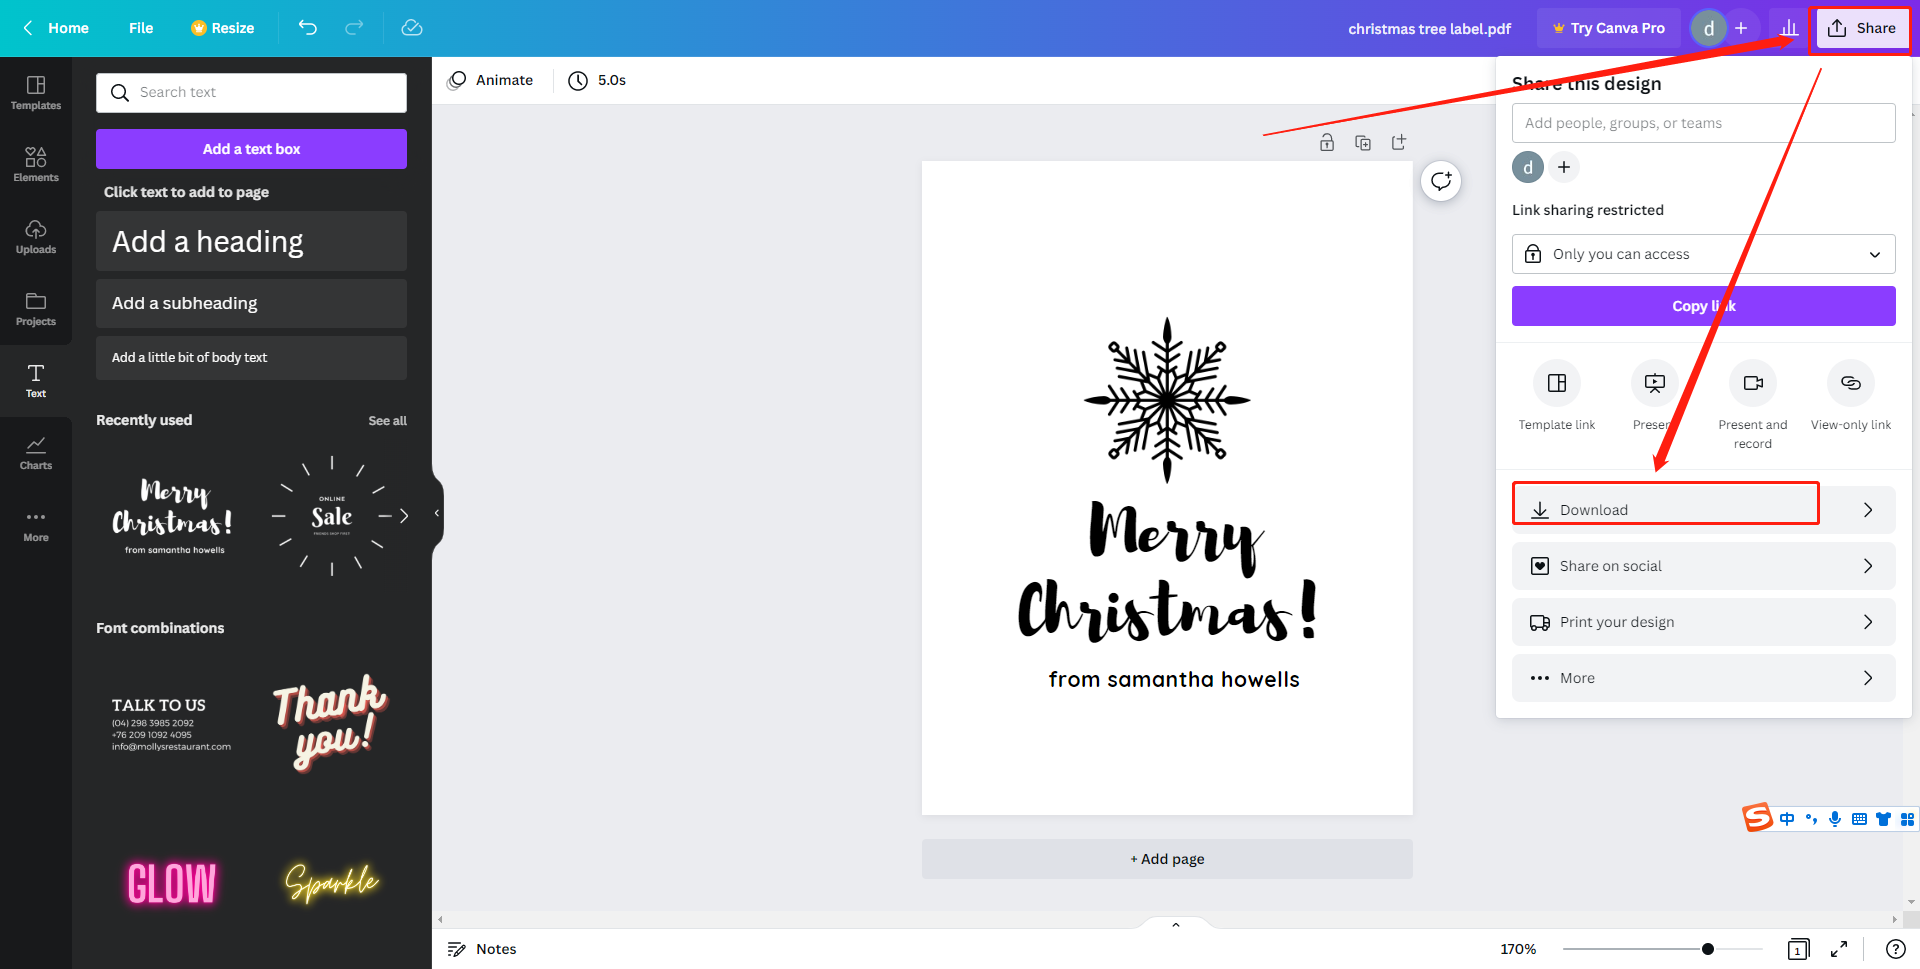Image resolution: width=1920 pixels, height=969 pixels.
Task: Expand the Download option
Action: 1704,510
